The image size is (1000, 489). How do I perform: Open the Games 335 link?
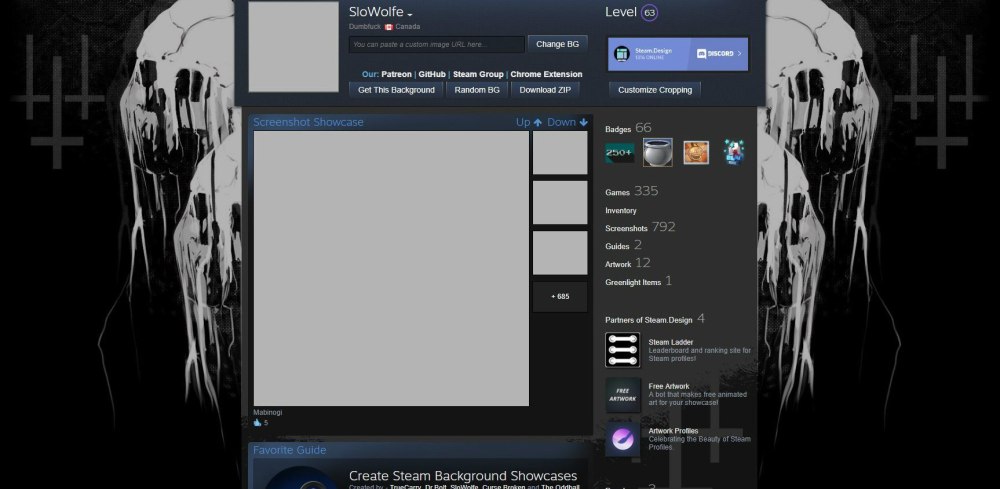631,191
